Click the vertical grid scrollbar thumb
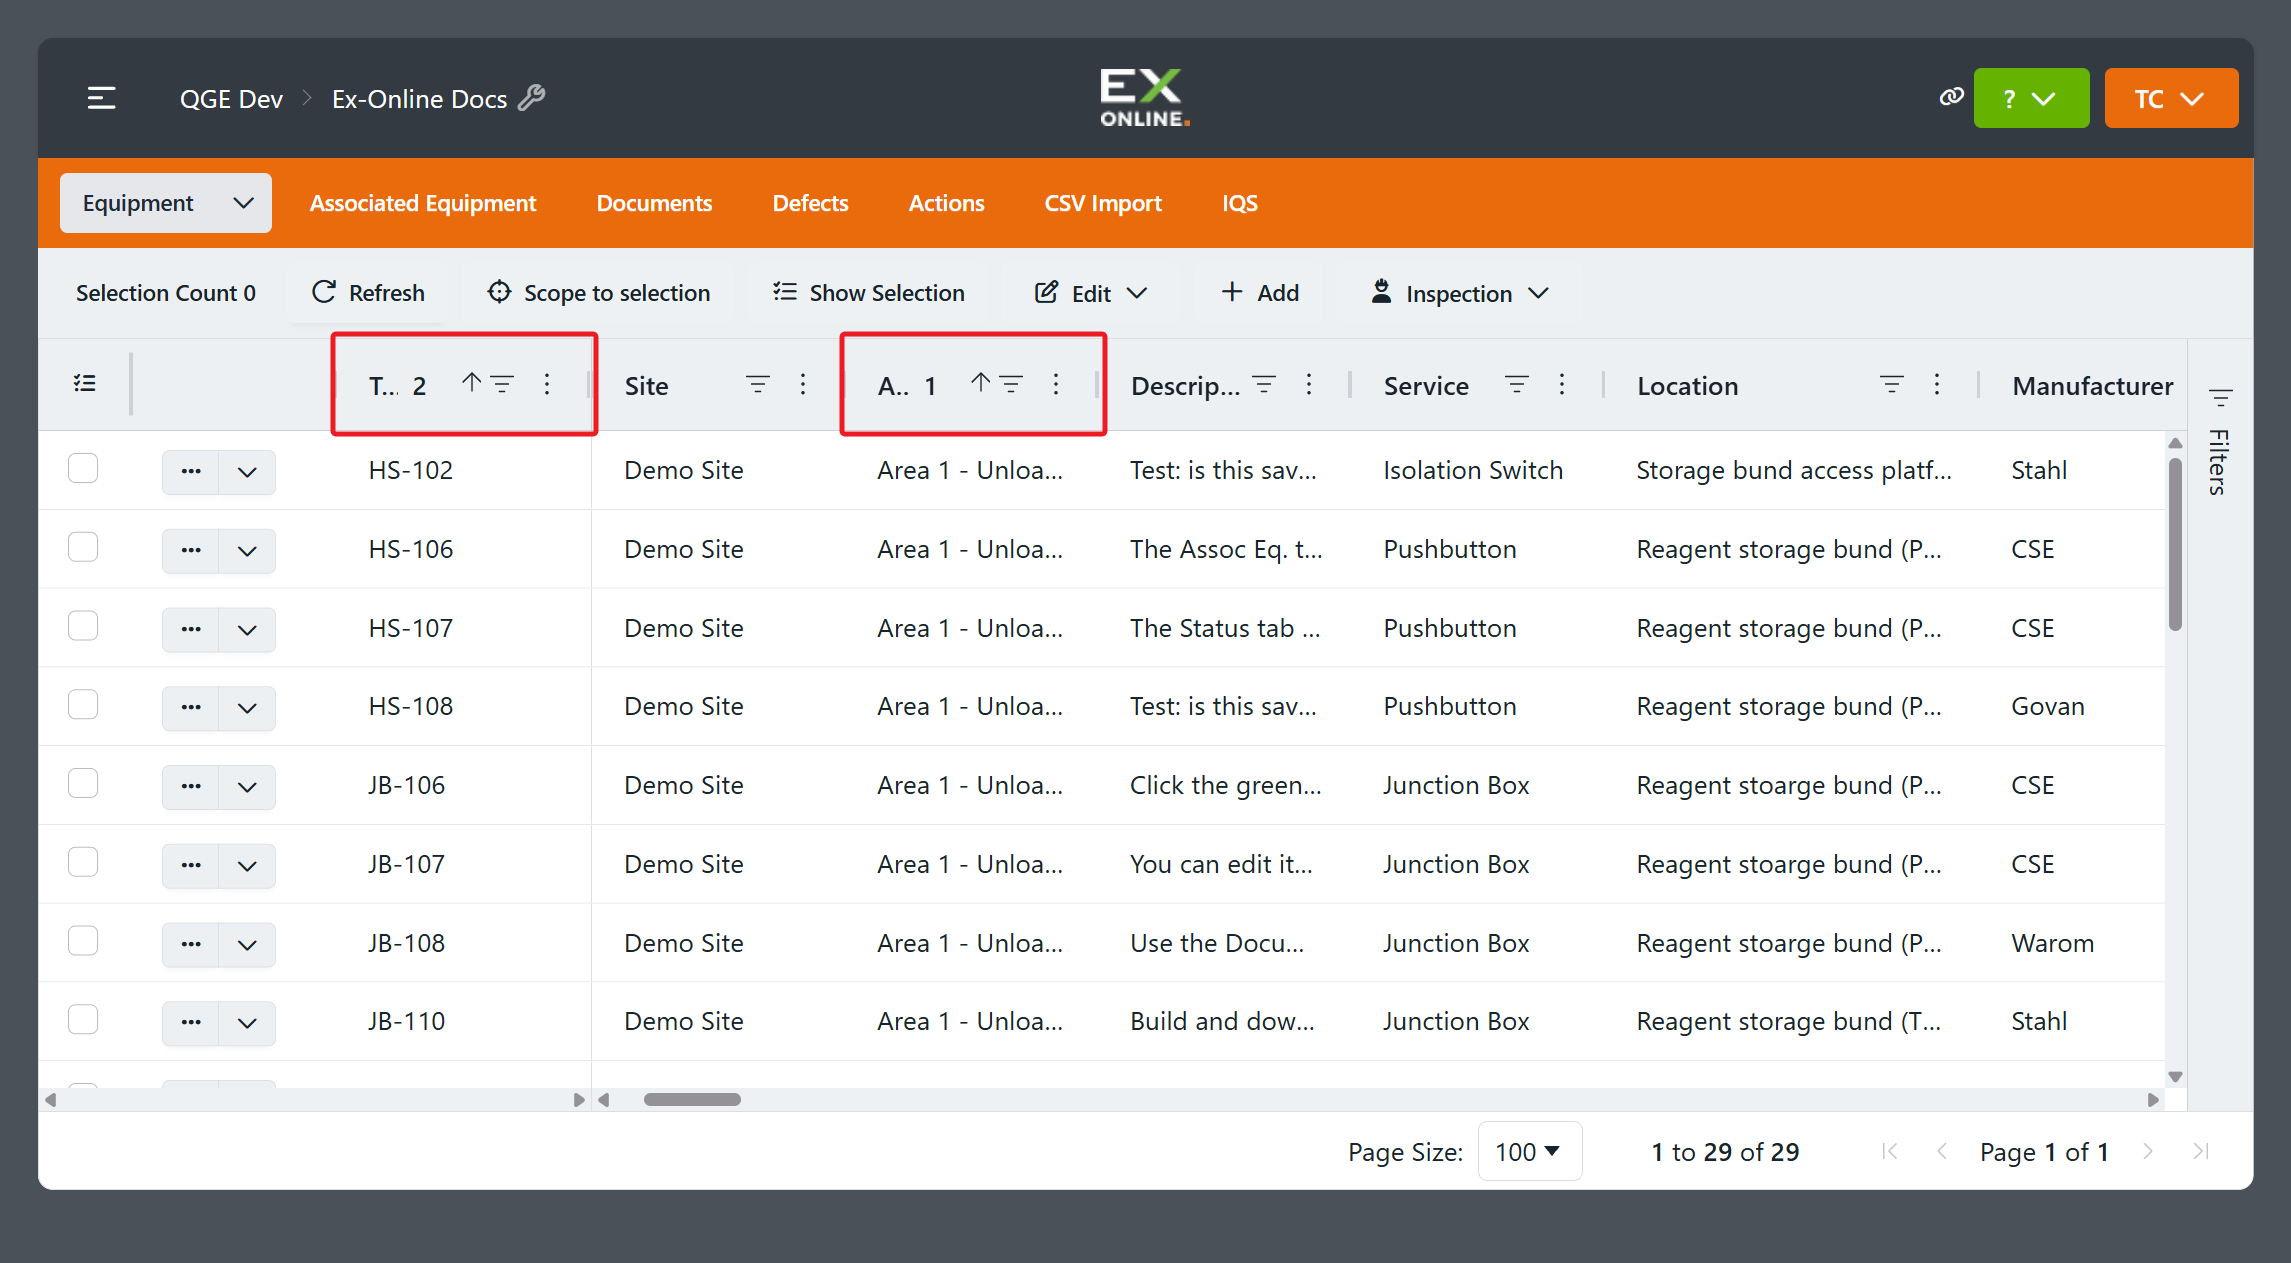Screen dimensions: 2291x1263 [2175, 544]
